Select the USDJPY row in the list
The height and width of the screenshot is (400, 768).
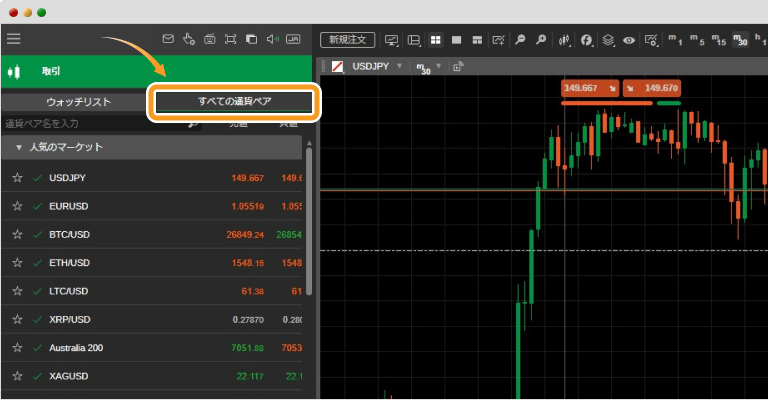click(152, 178)
